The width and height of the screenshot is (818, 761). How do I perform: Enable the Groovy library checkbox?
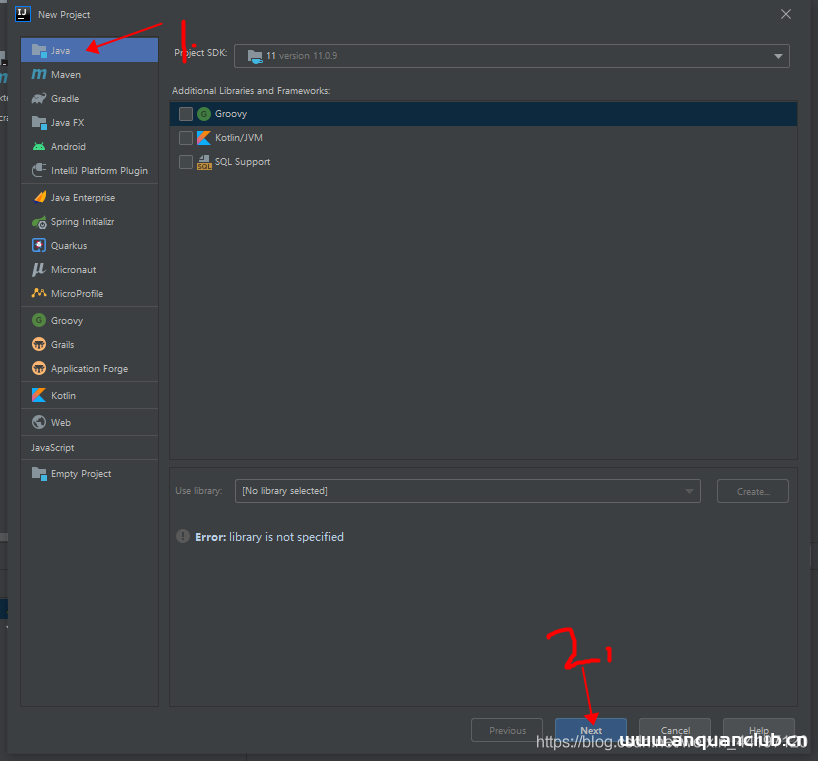[x=186, y=114]
